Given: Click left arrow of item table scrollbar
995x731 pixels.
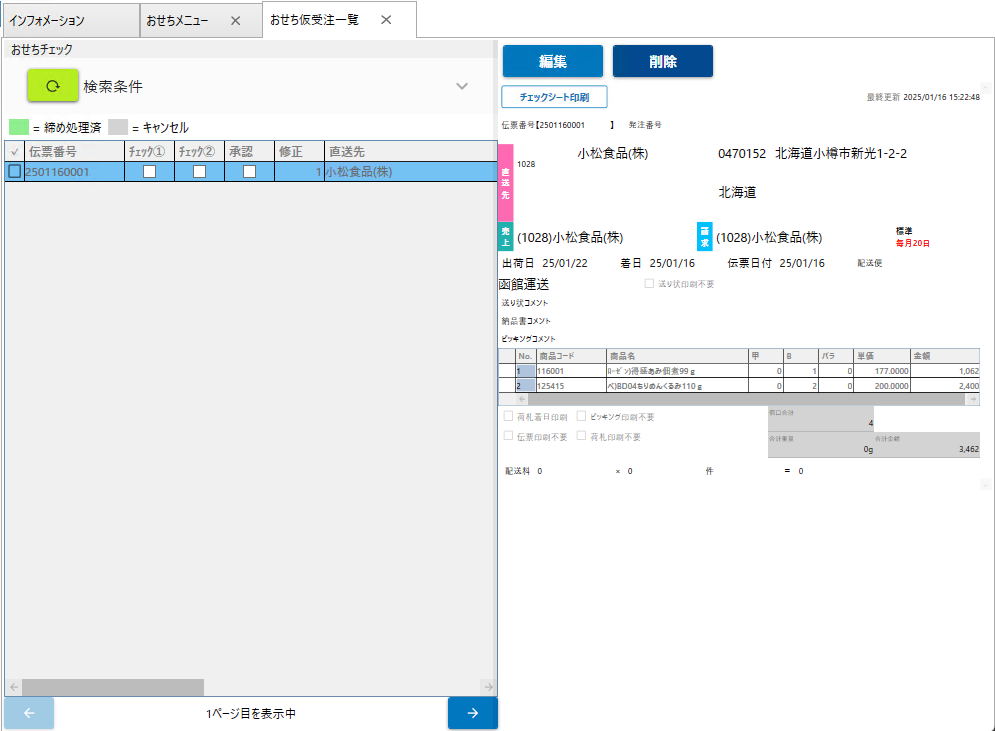Looking at the screenshot, I should [522, 399].
